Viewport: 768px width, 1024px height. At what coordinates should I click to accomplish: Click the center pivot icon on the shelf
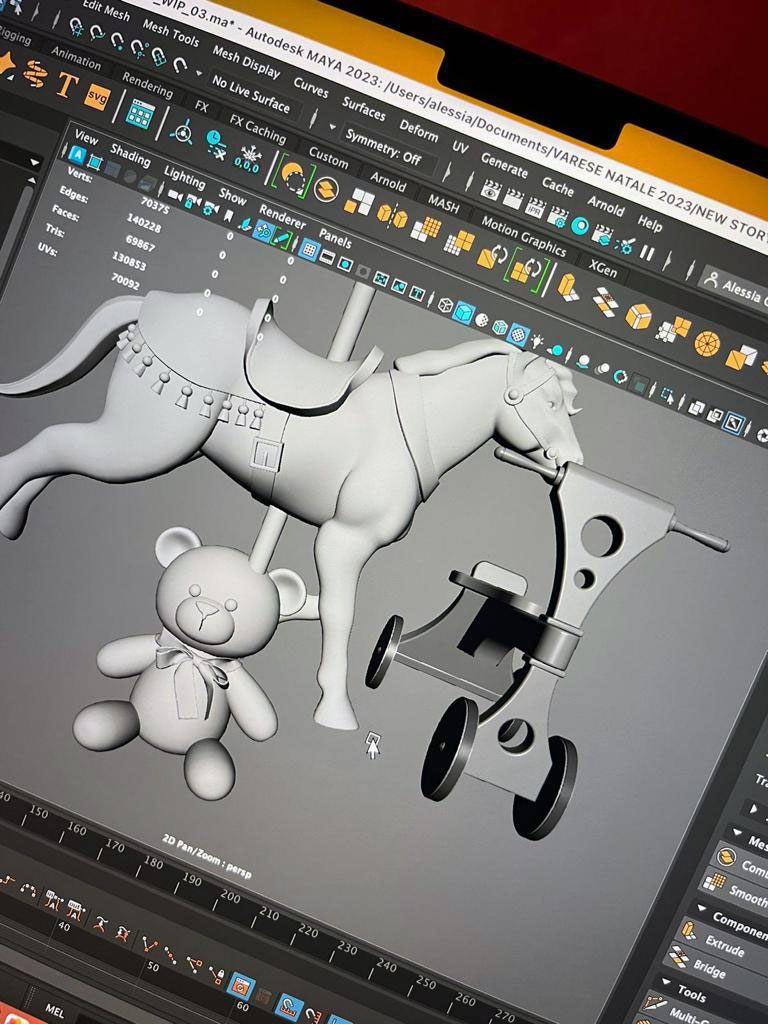182,131
